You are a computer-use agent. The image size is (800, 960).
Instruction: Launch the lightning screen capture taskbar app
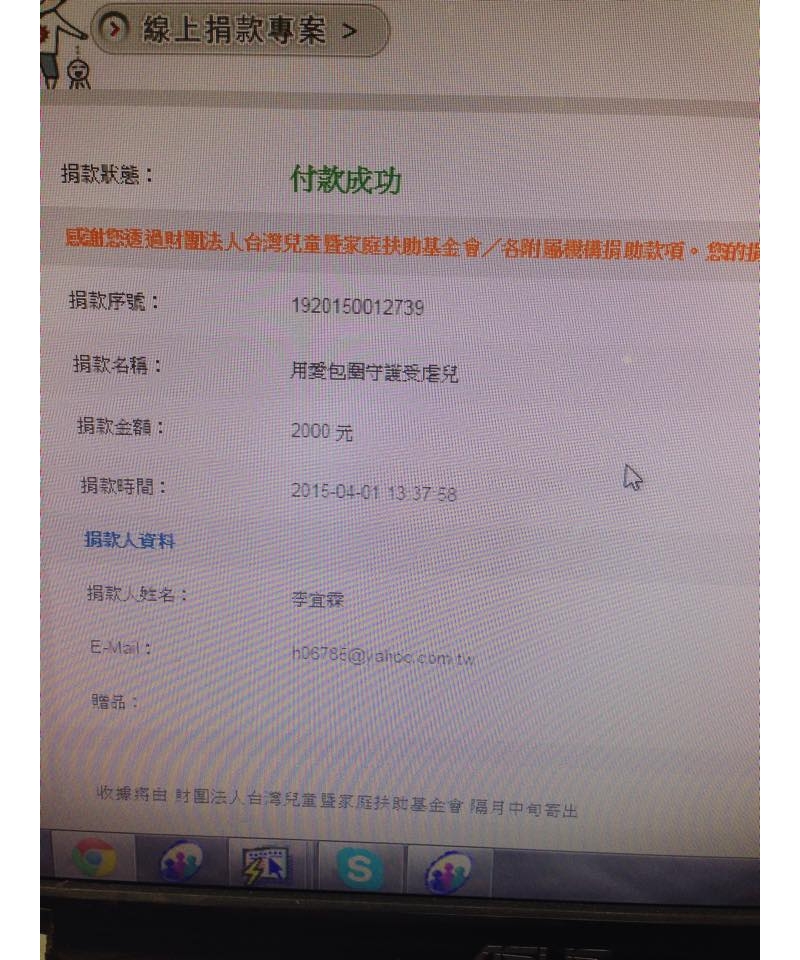[265, 864]
